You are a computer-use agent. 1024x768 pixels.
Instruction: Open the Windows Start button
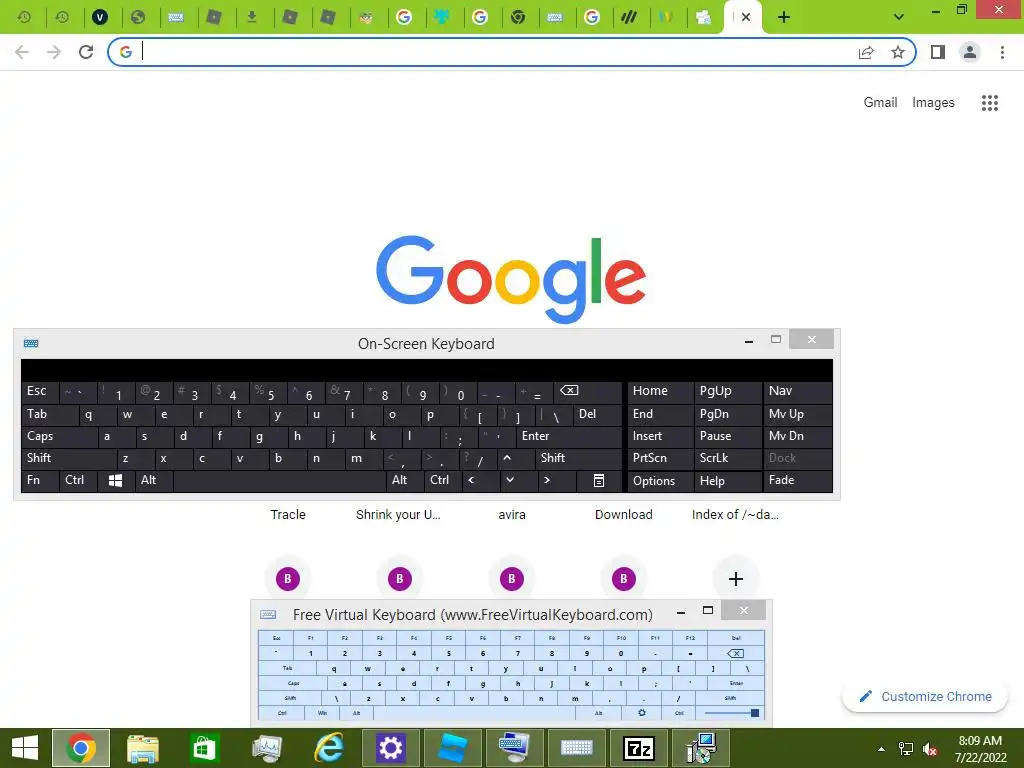[25, 748]
